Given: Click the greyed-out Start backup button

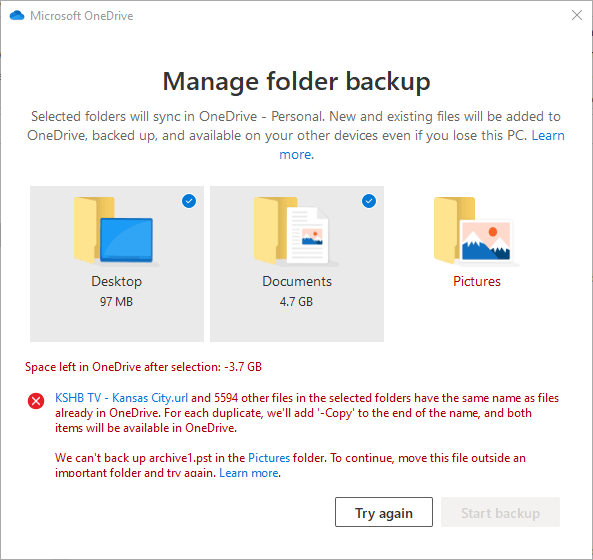Looking at the screenshot, I should [500, 512].
